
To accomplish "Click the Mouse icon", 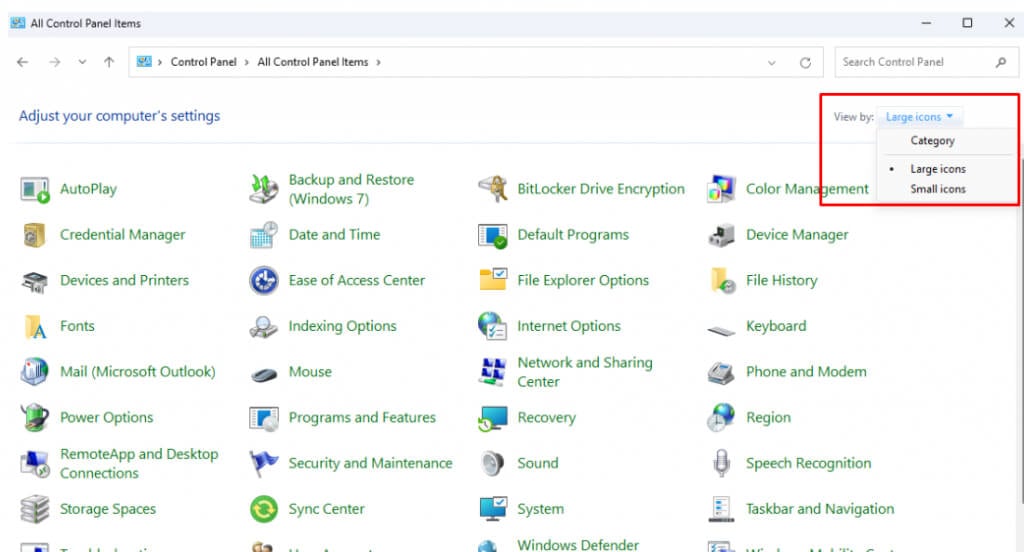I will point(264,375).
